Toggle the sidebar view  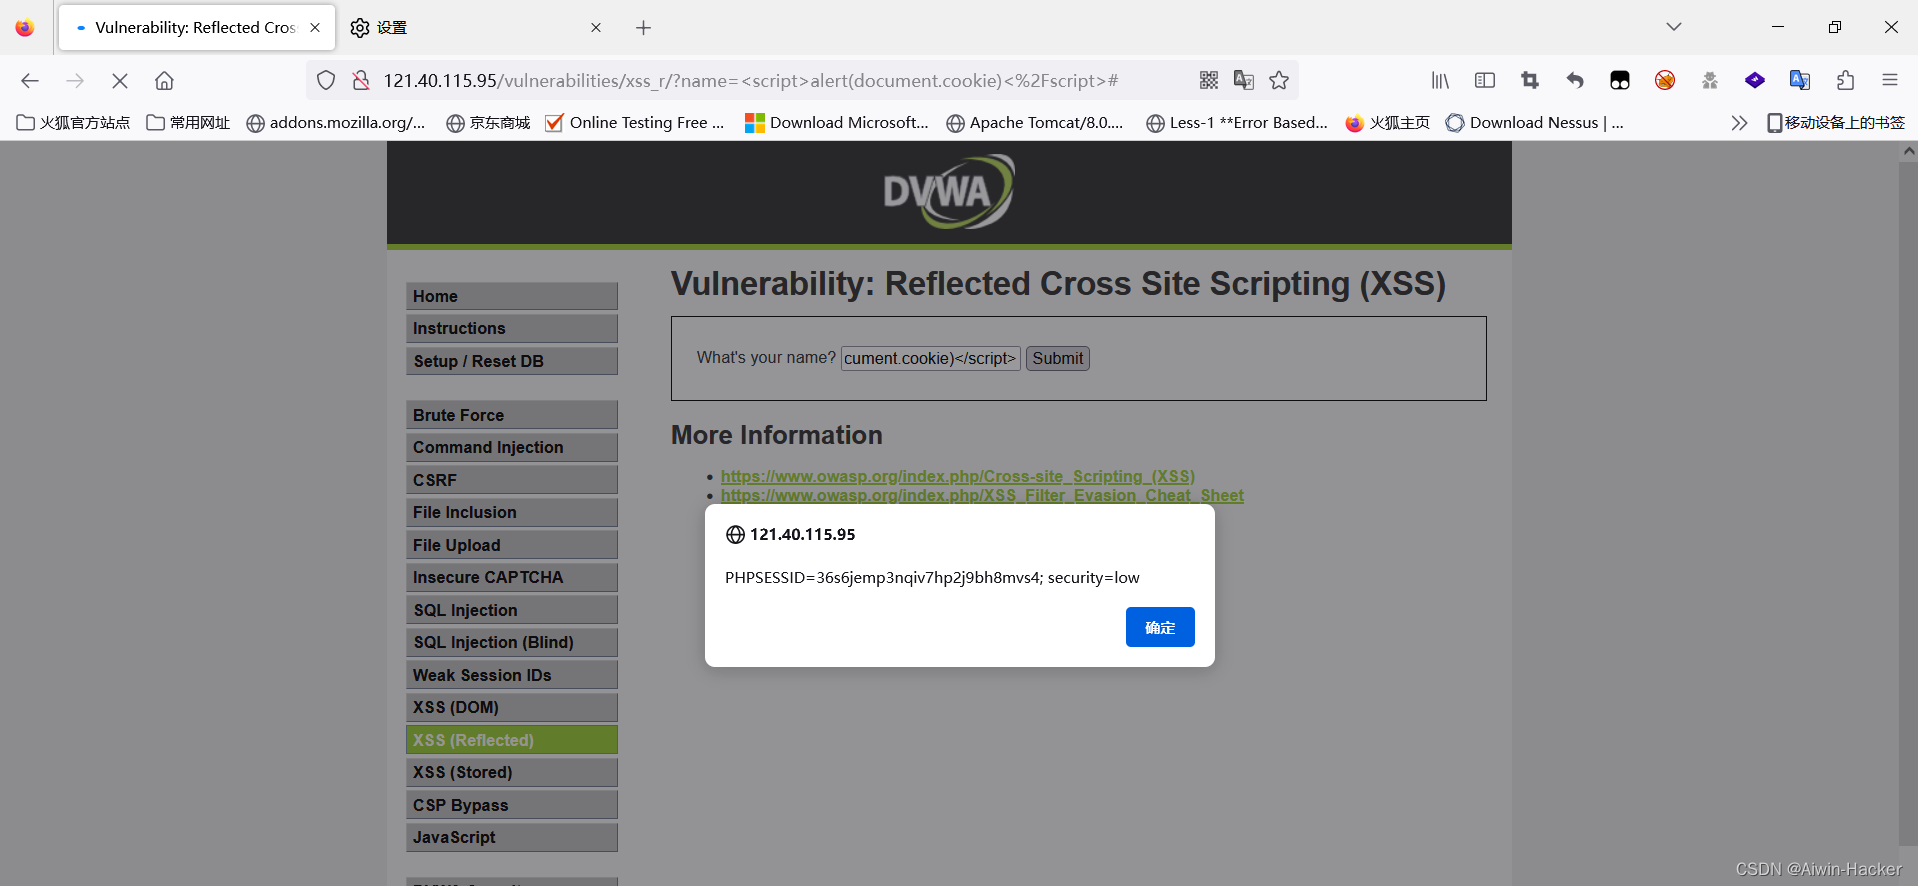click(1485, 80)
